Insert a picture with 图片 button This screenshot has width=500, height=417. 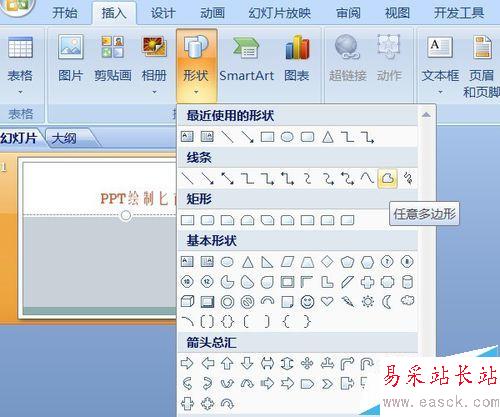pos(70,58)
